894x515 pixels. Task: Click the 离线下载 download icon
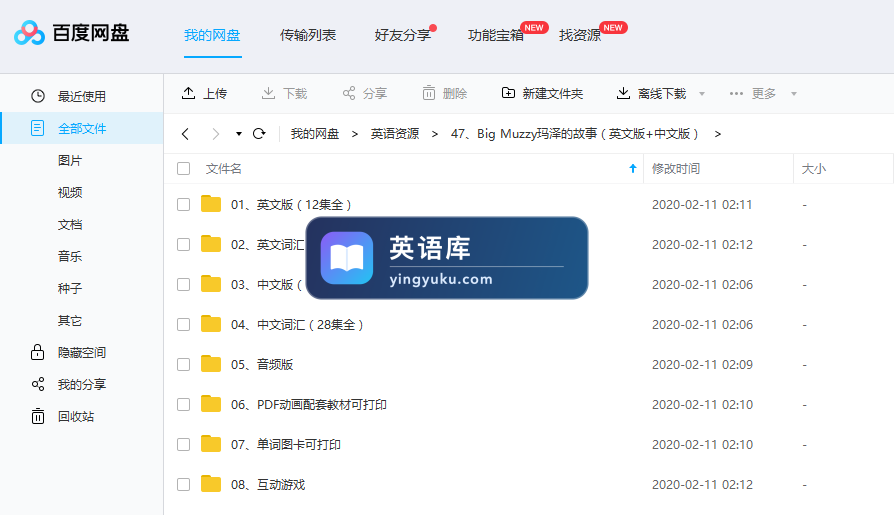(x=623, y=93)
